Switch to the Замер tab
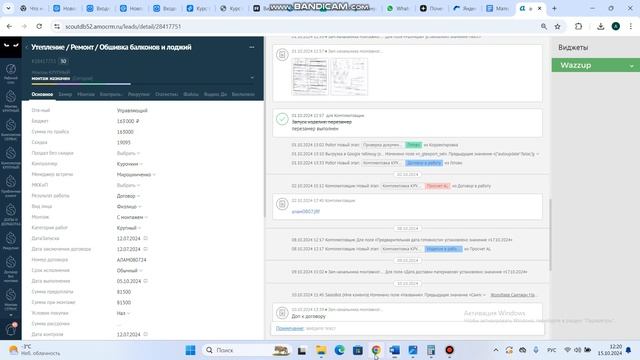640x360 pixels. [x=65, y=94]
